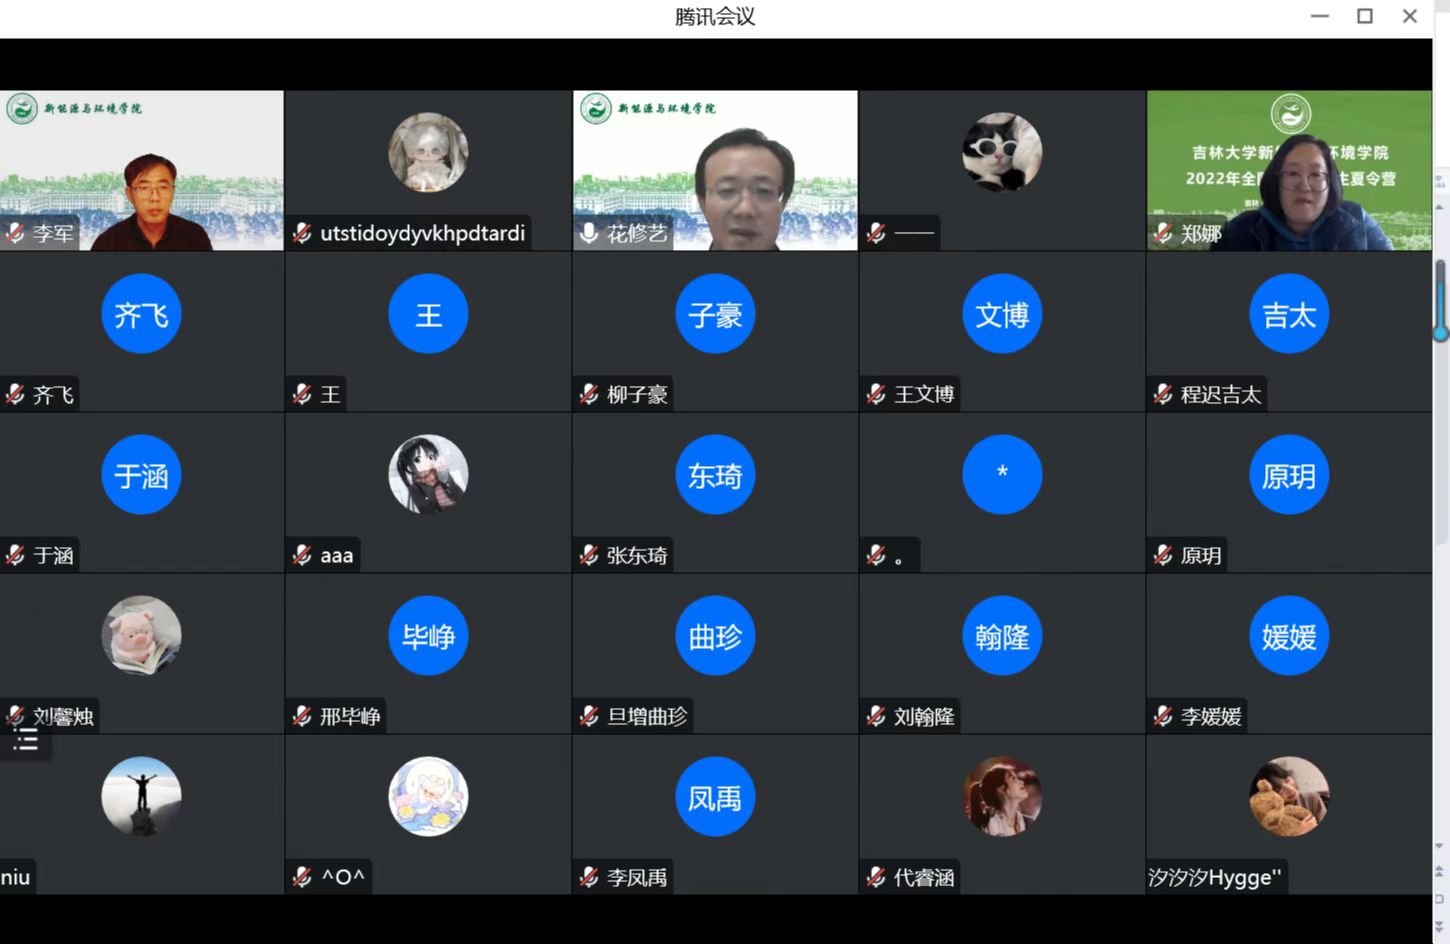Click the active microphone icon beside 花修艺
This screenshot has width=1450, height=944.
point(589,233)
